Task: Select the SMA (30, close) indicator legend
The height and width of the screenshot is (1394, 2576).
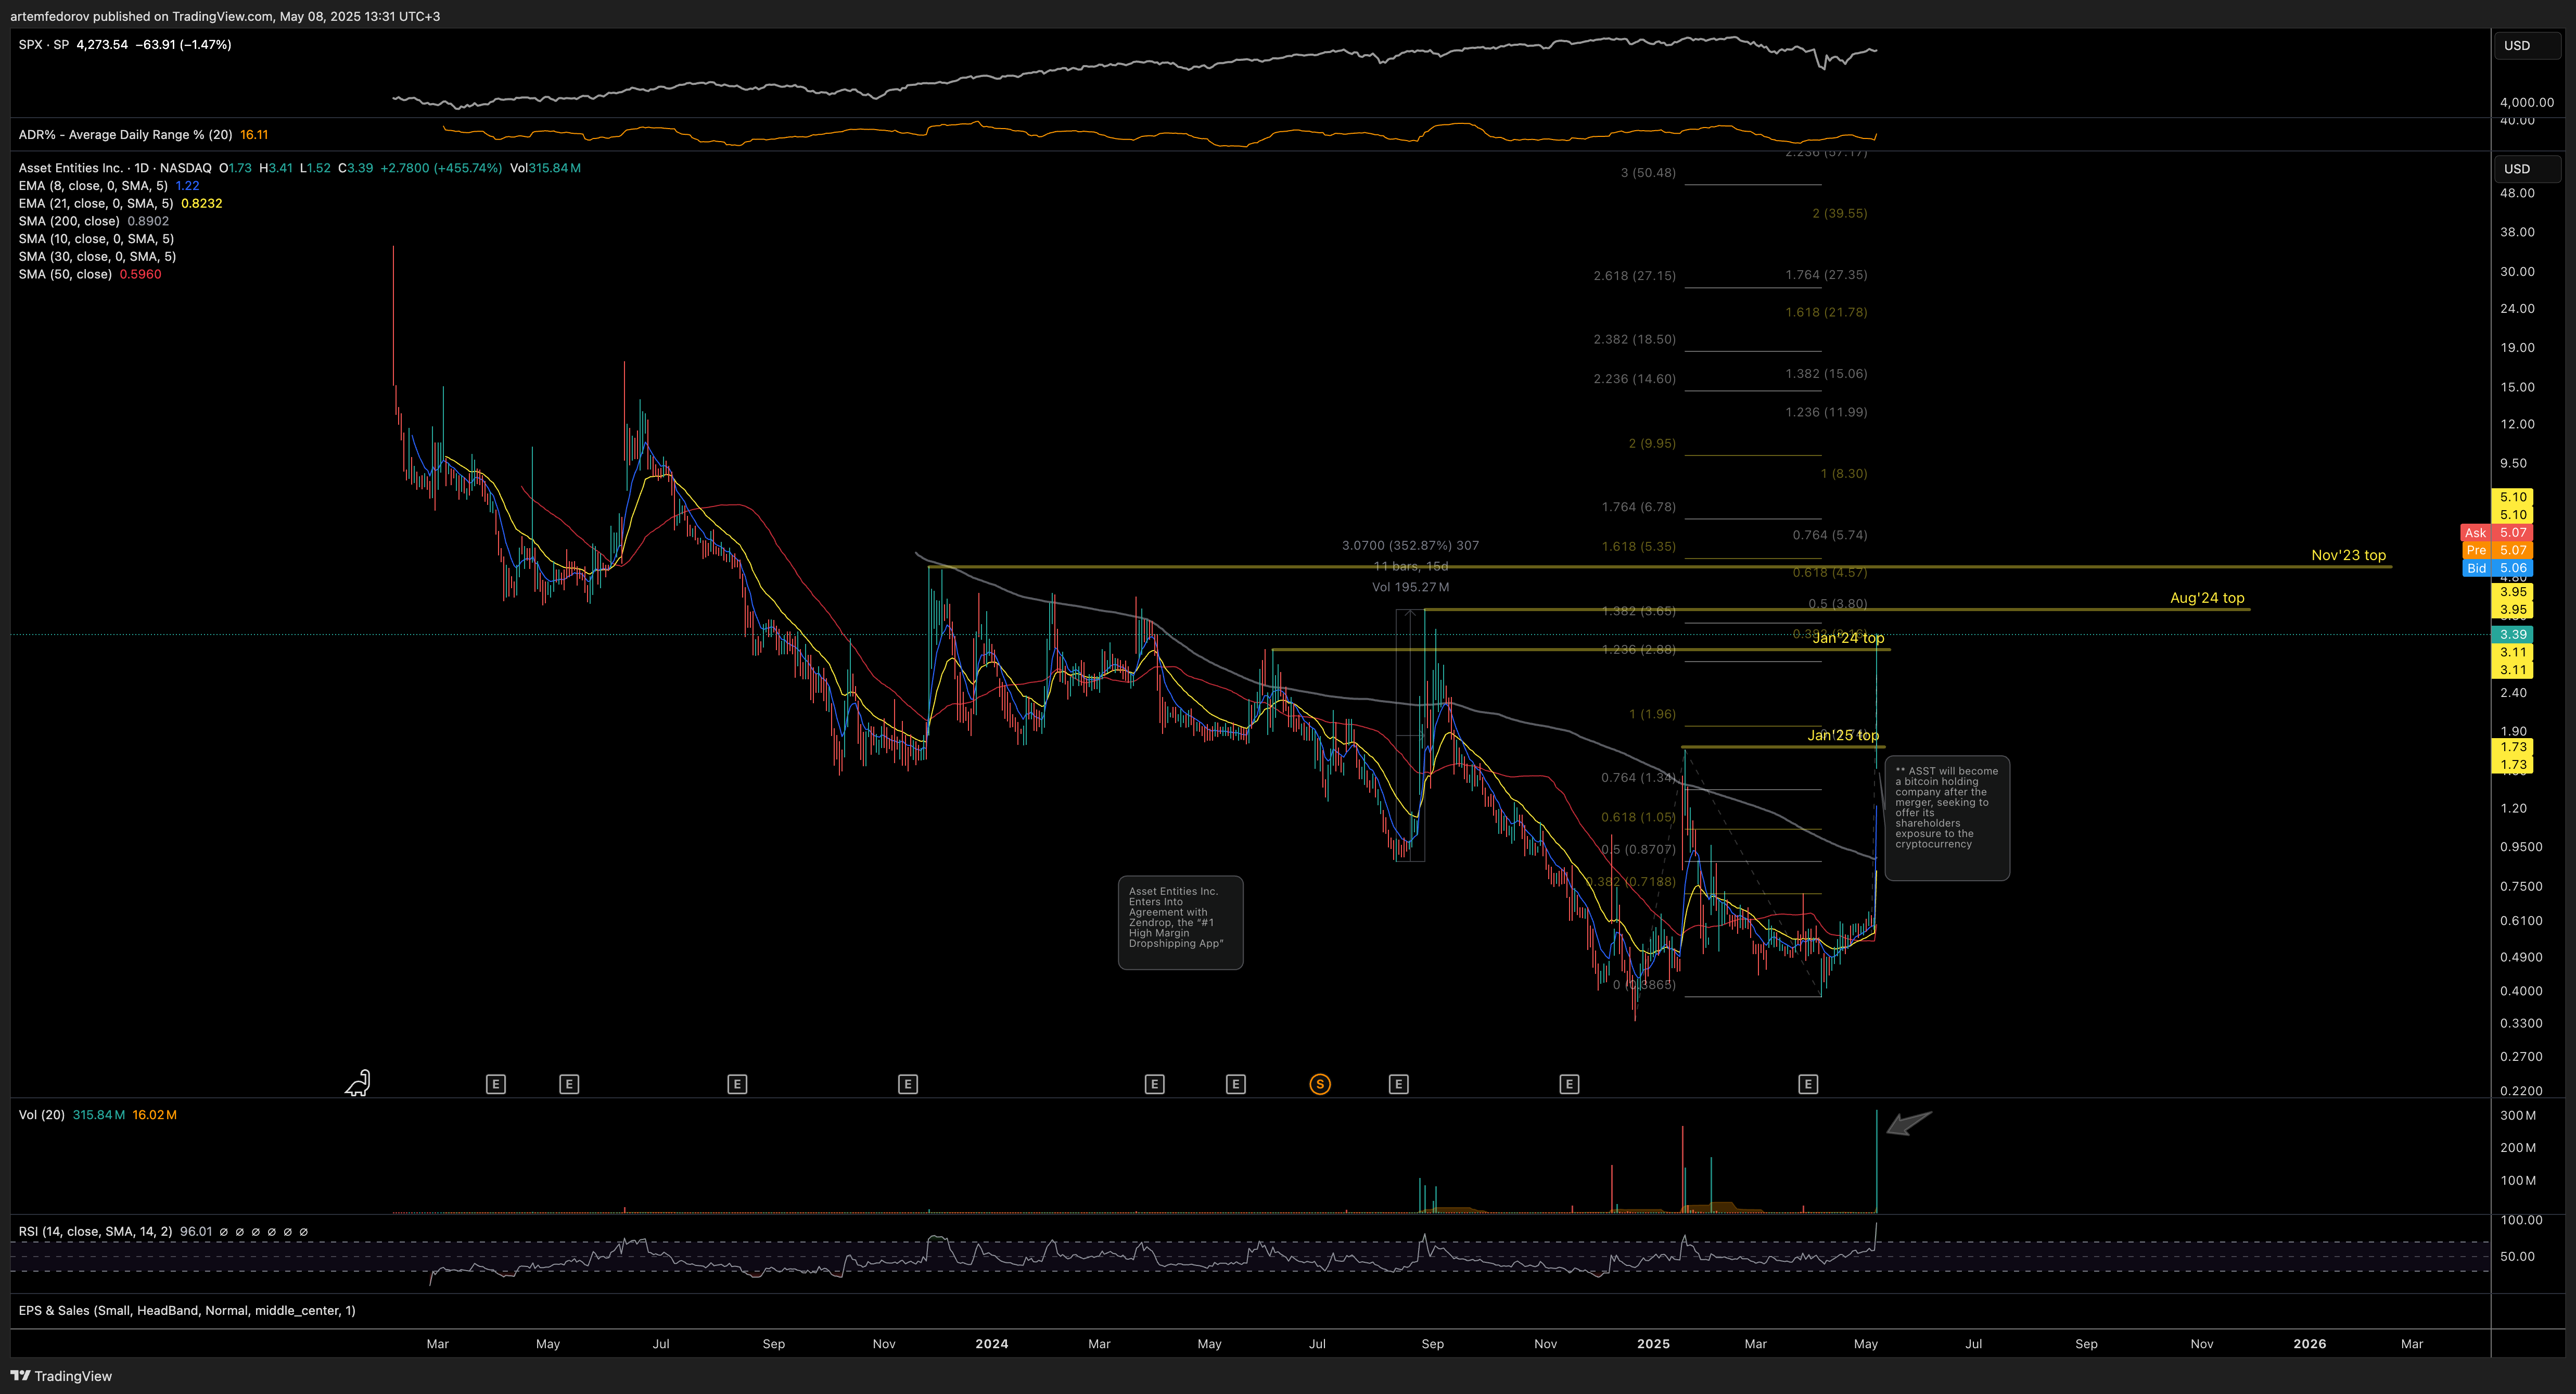Action: [97, 256]
